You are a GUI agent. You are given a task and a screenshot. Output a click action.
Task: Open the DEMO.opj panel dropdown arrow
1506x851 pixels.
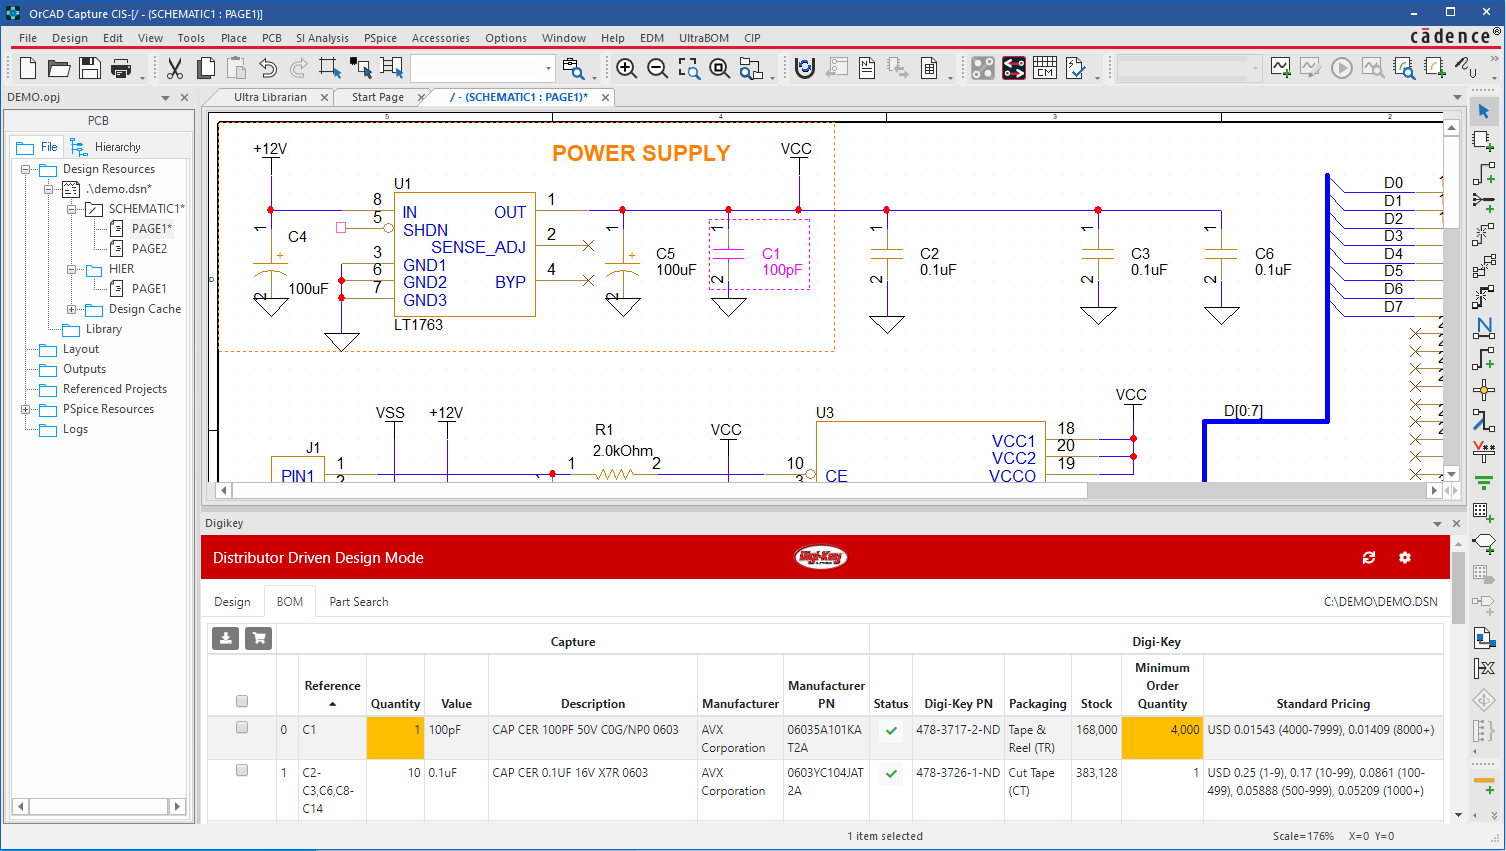click(x=166, y=98)
